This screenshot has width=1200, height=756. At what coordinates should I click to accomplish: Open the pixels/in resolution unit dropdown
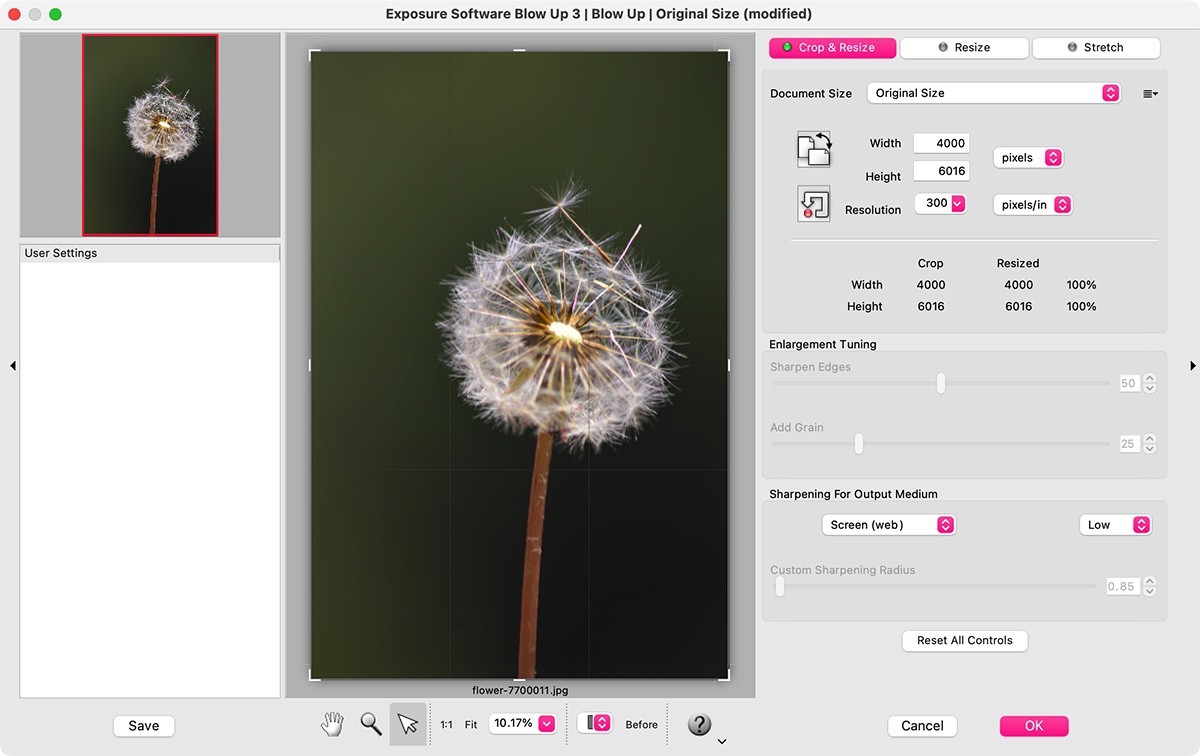click(x=1033, y=205)
